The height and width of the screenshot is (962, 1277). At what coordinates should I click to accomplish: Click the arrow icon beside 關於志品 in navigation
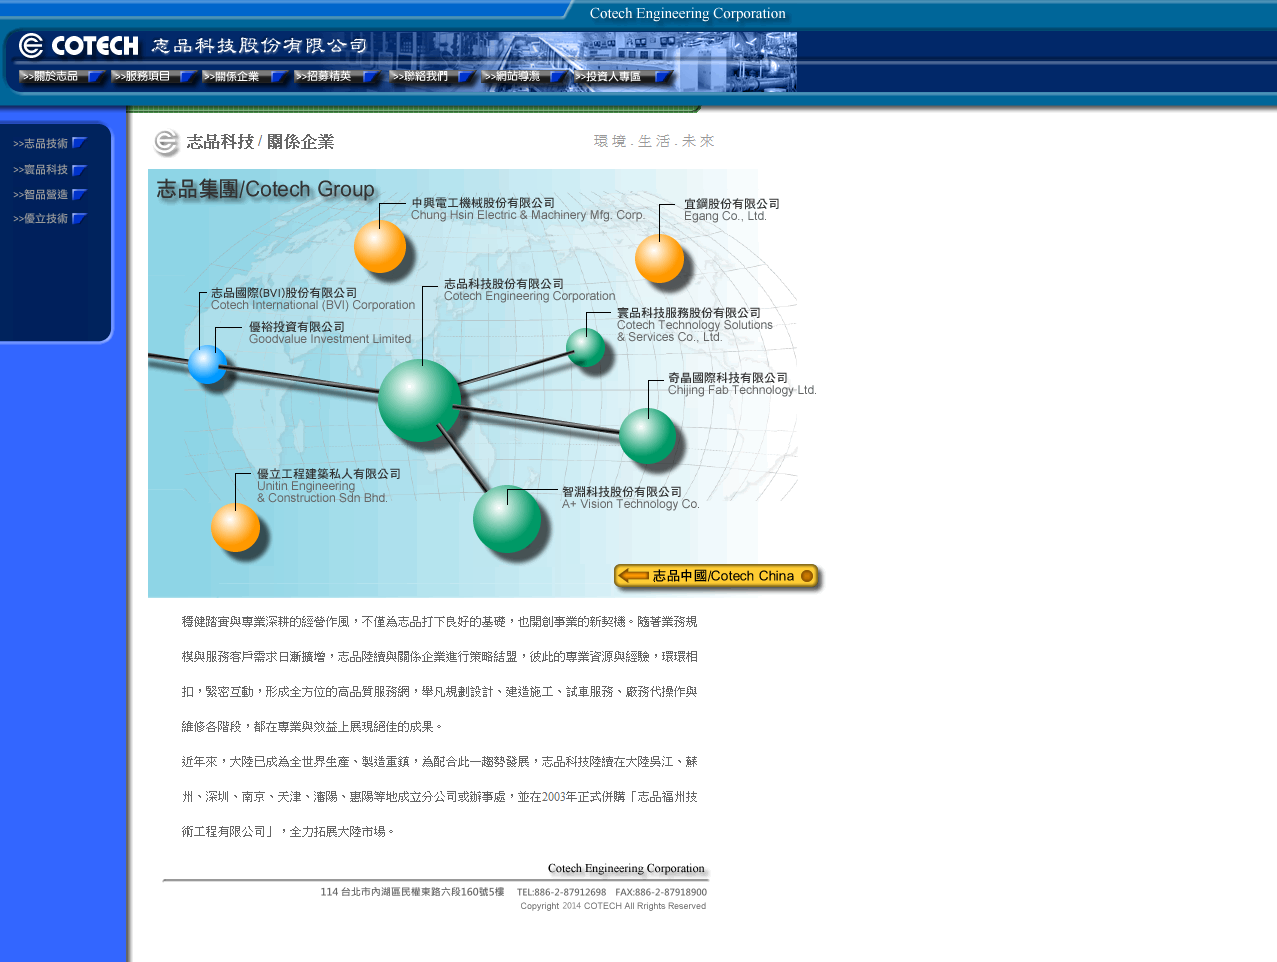95,77
